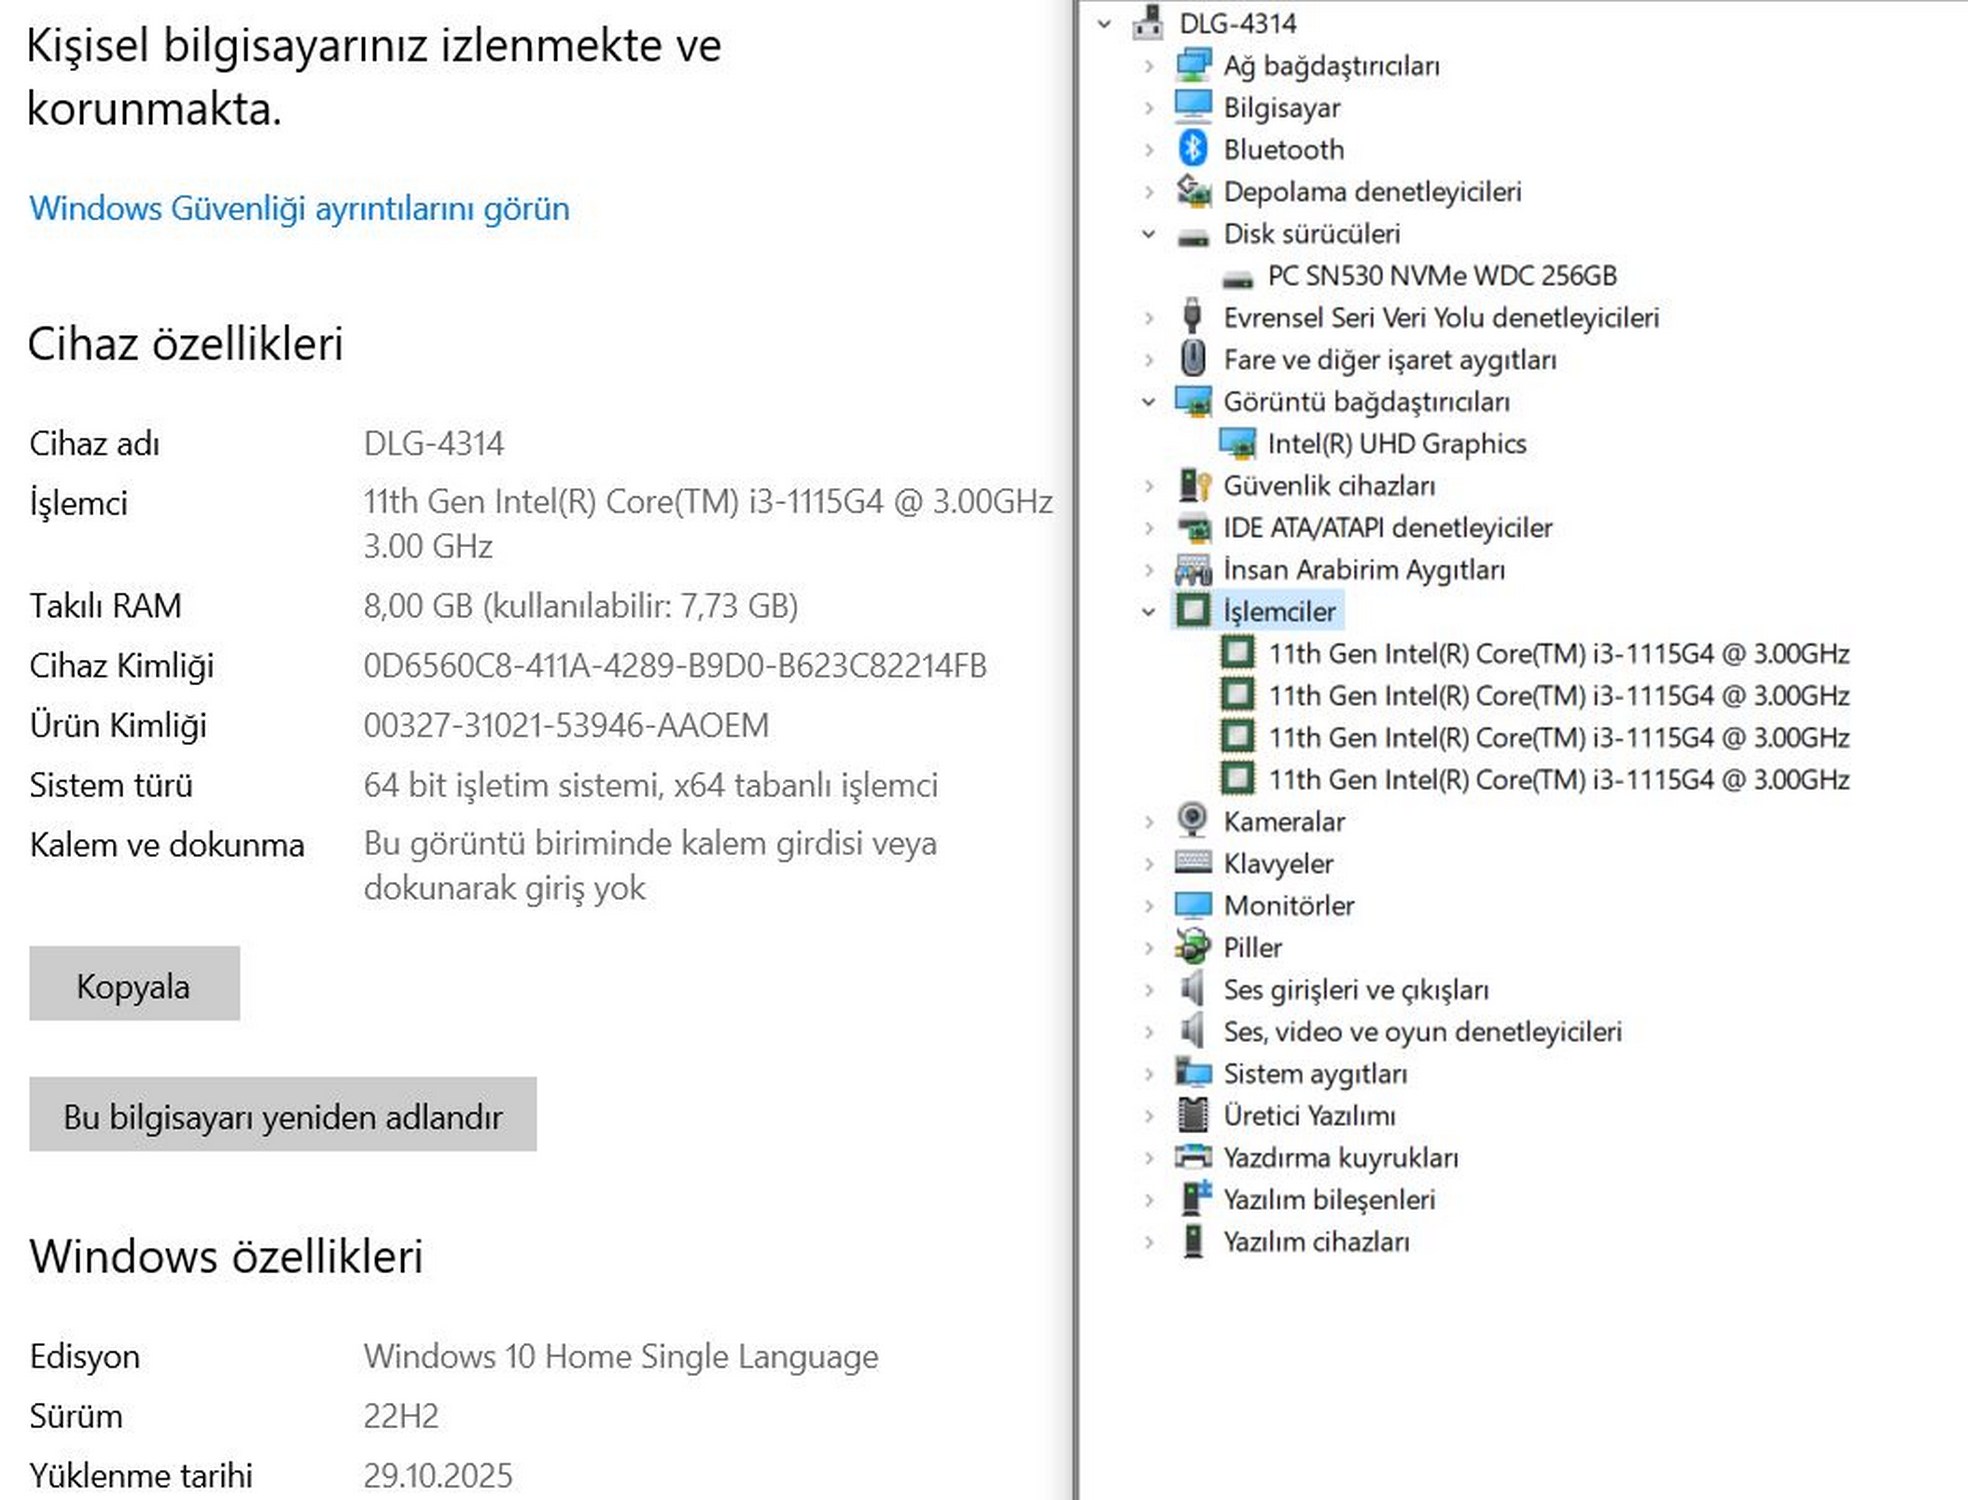Image resolution: width=1968 pixels, height=1500 pixels.
Task: Click the Yazdırma kuyrukları printer icon
Action: (1192, 1157)
